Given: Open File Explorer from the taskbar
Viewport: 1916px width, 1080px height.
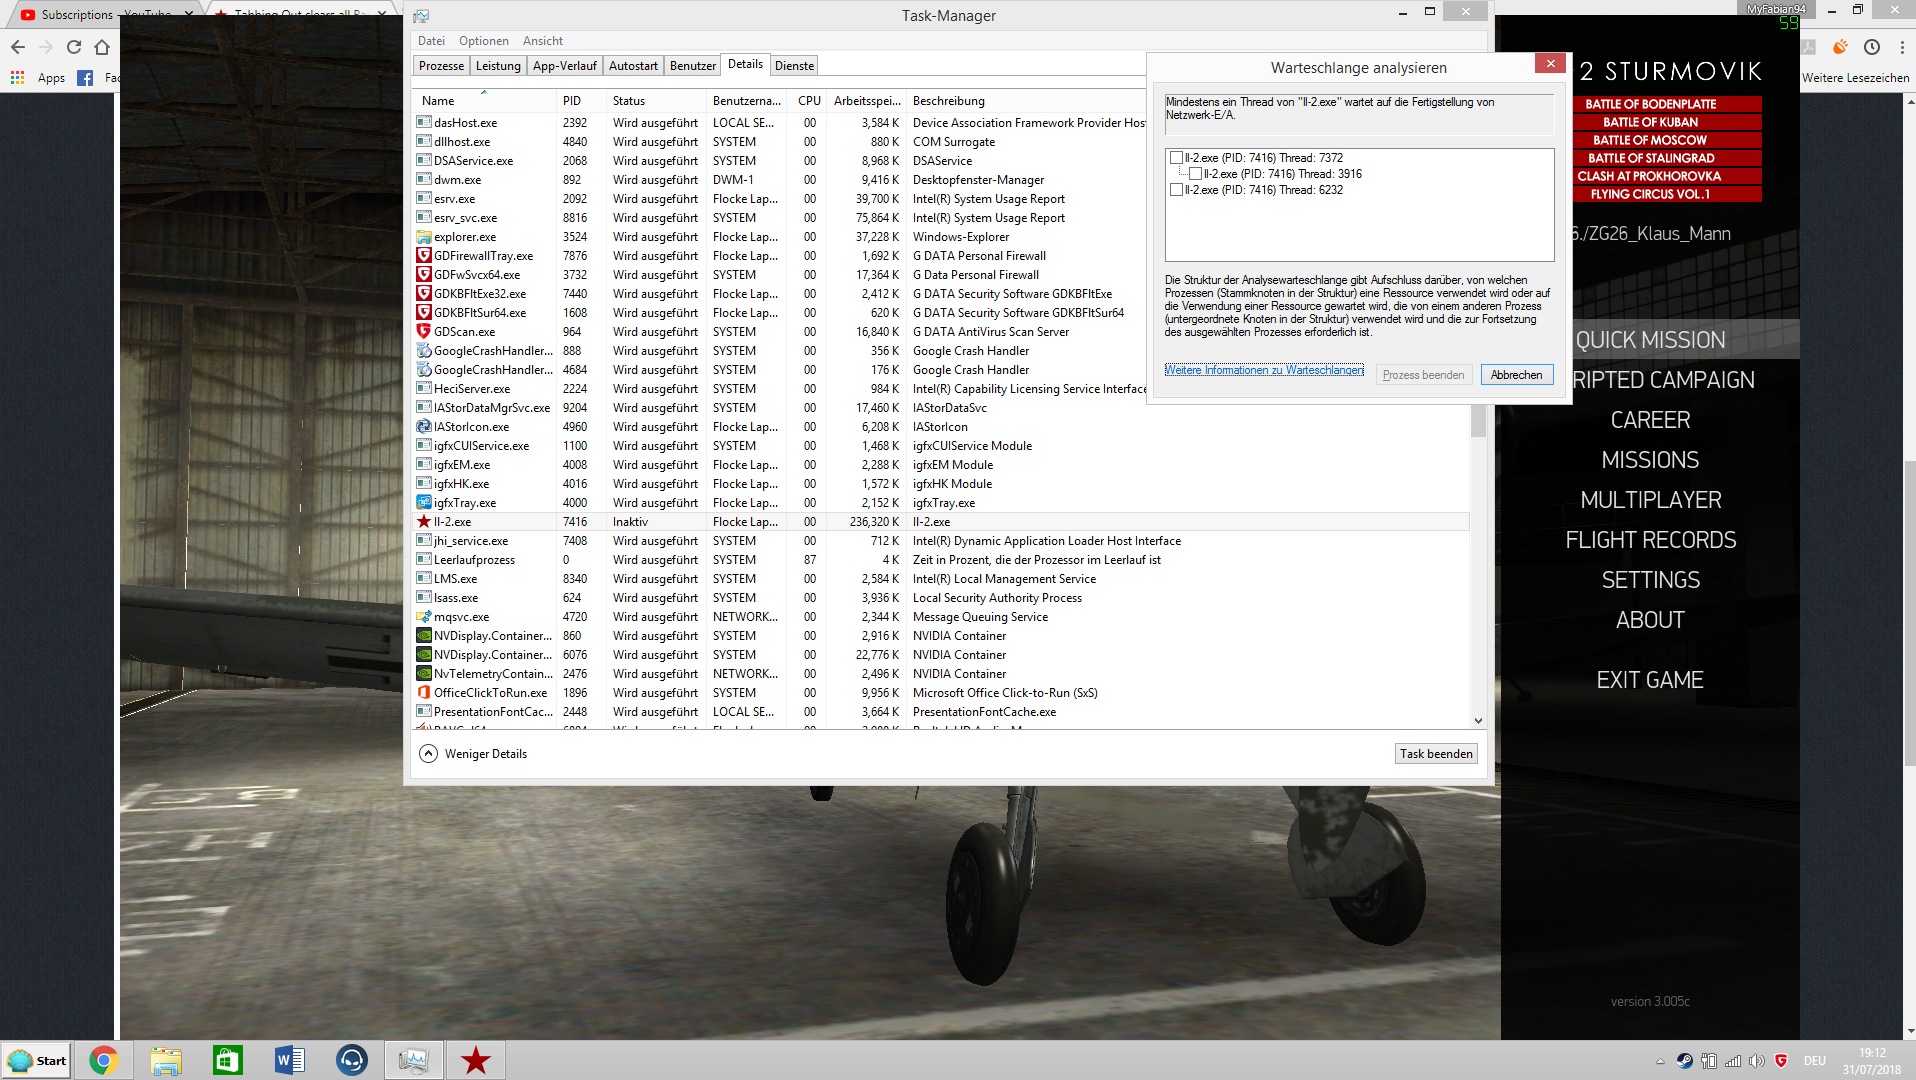Looking at the screenshot, I should tap(166, 1060).
